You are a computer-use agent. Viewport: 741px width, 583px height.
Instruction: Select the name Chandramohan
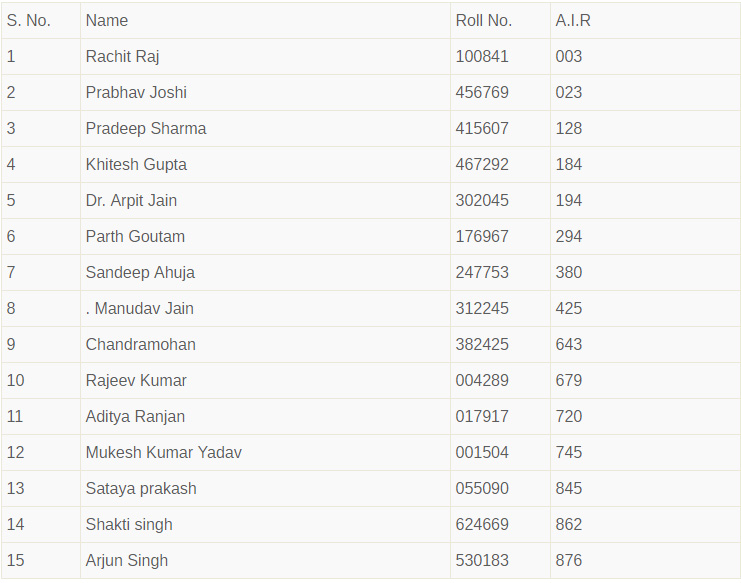[141, 344]
